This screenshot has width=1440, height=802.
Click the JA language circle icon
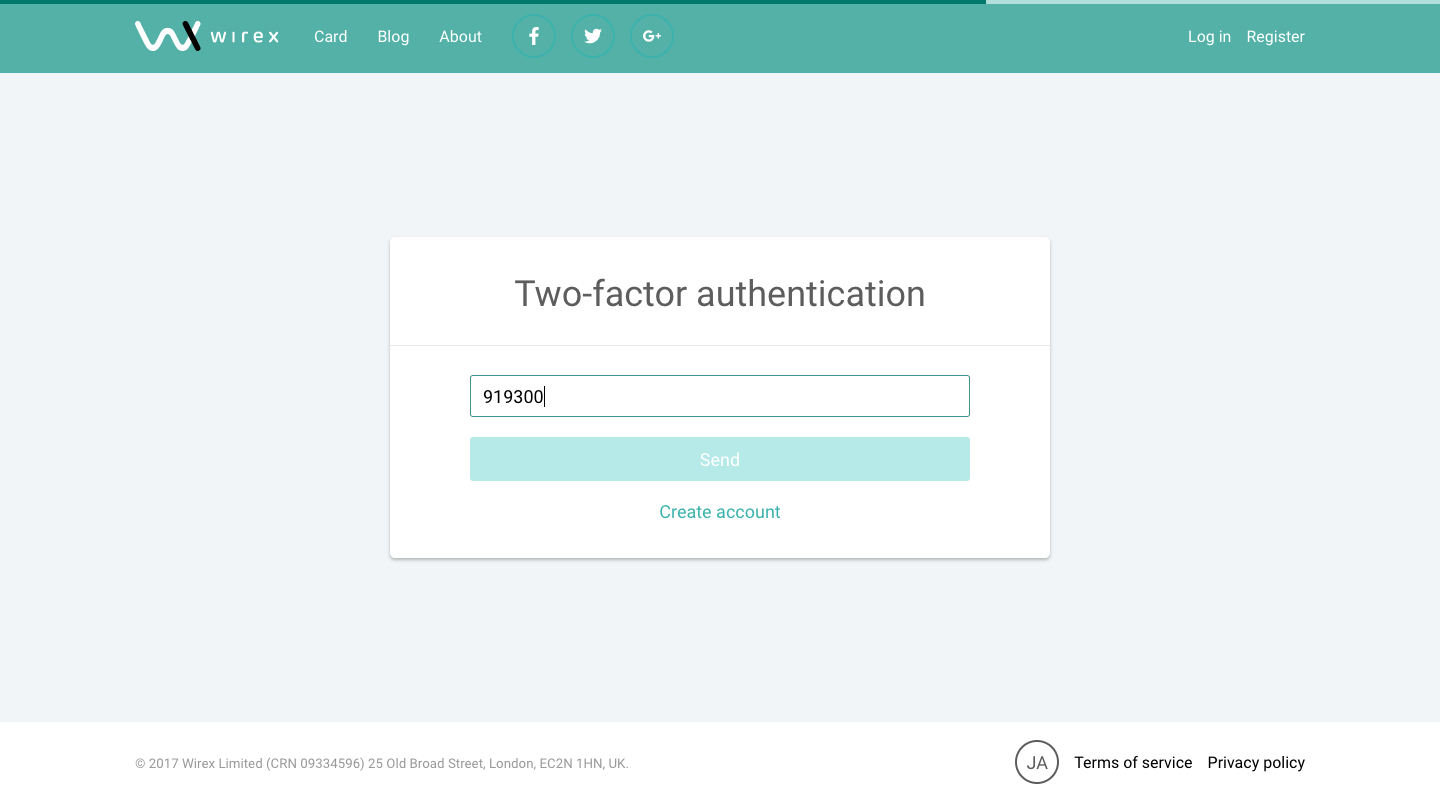pos(1037,762)
